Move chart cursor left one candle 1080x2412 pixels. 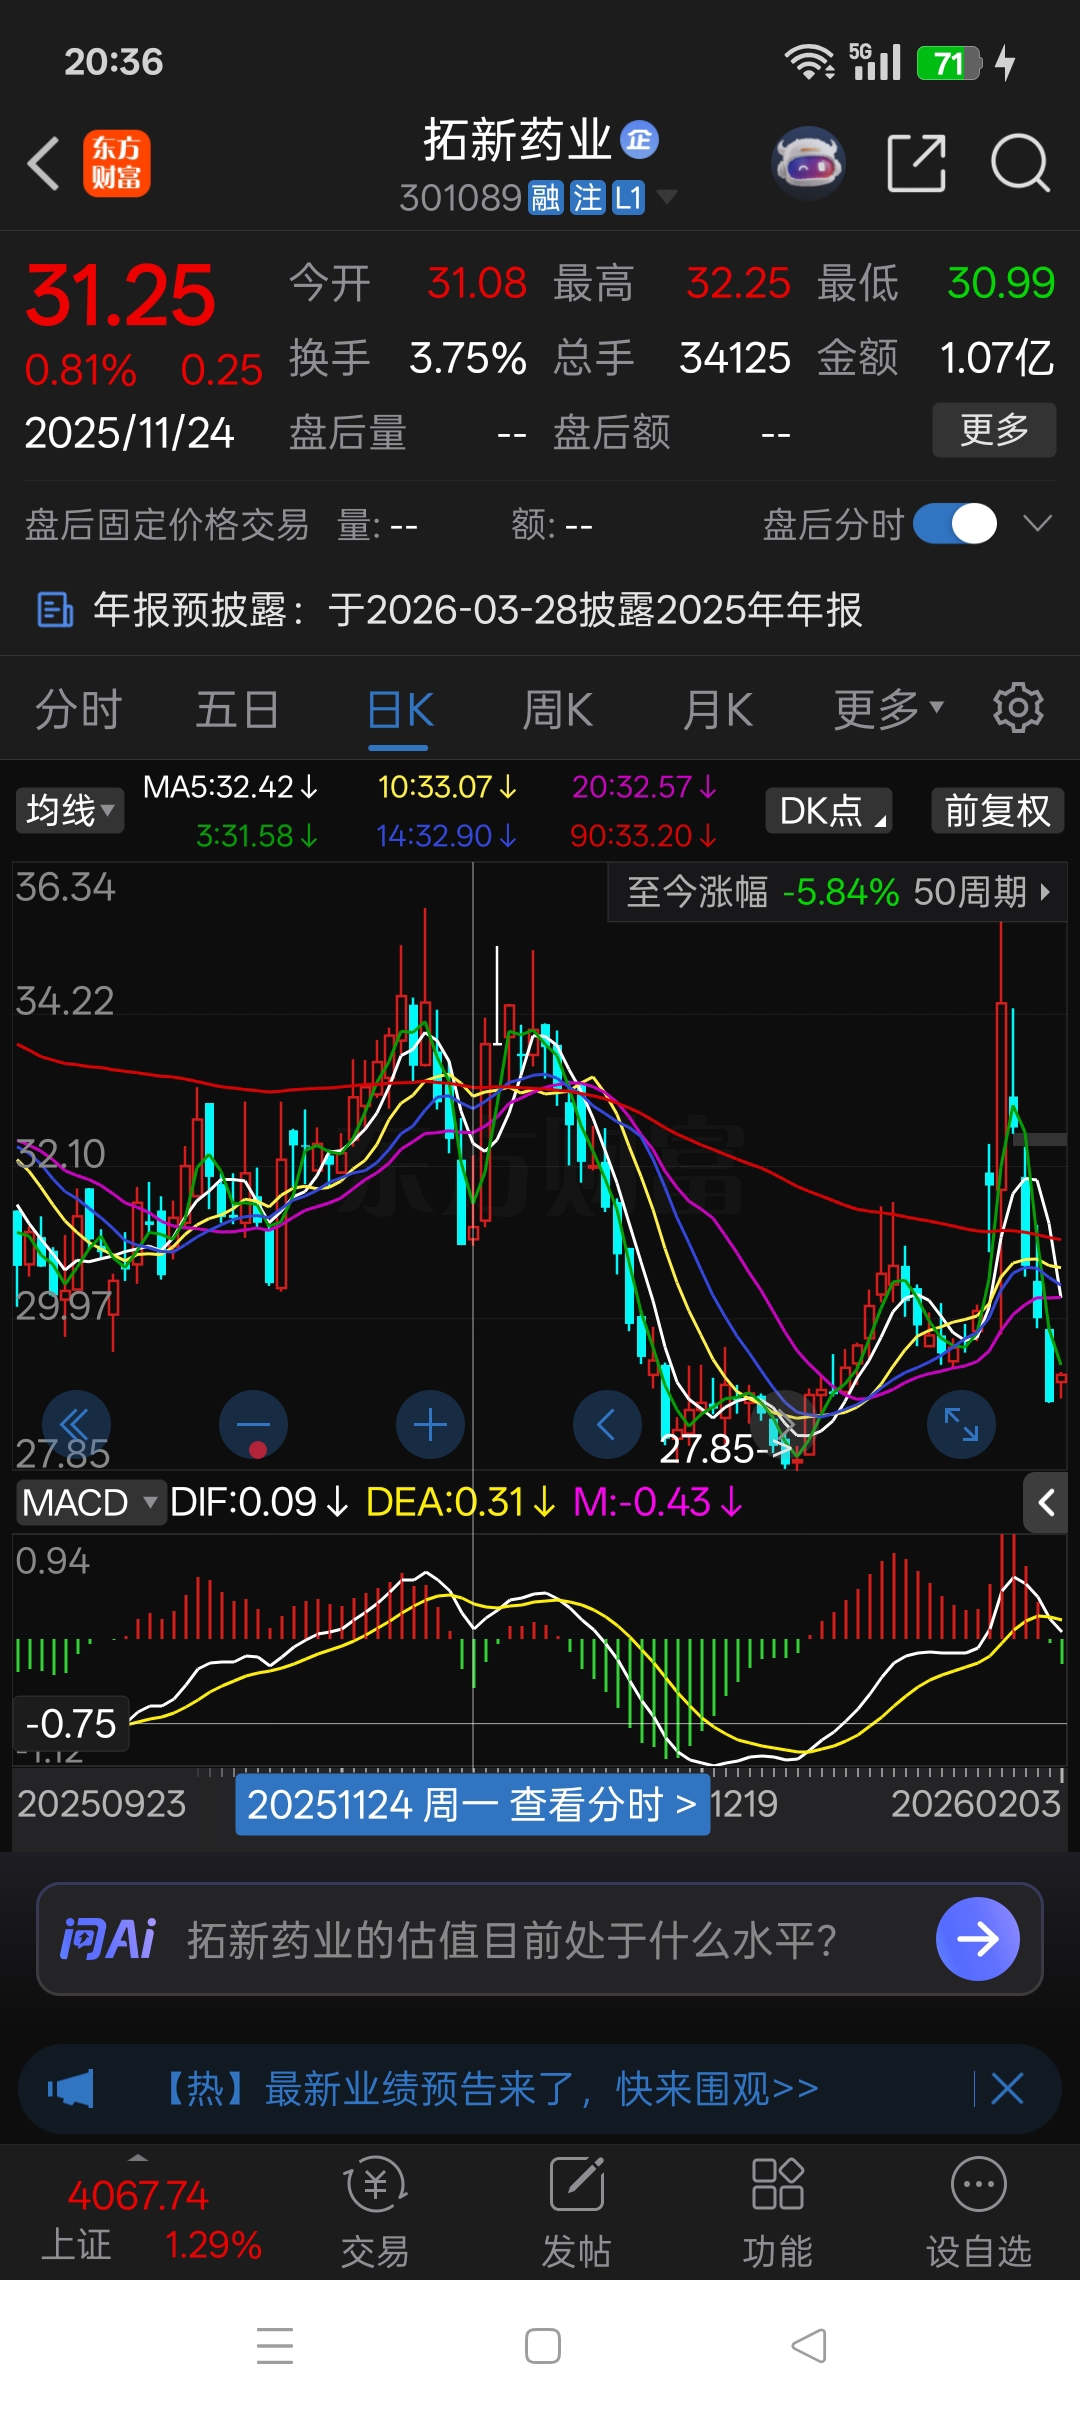pyautogui.click(x=607, y=1424)
